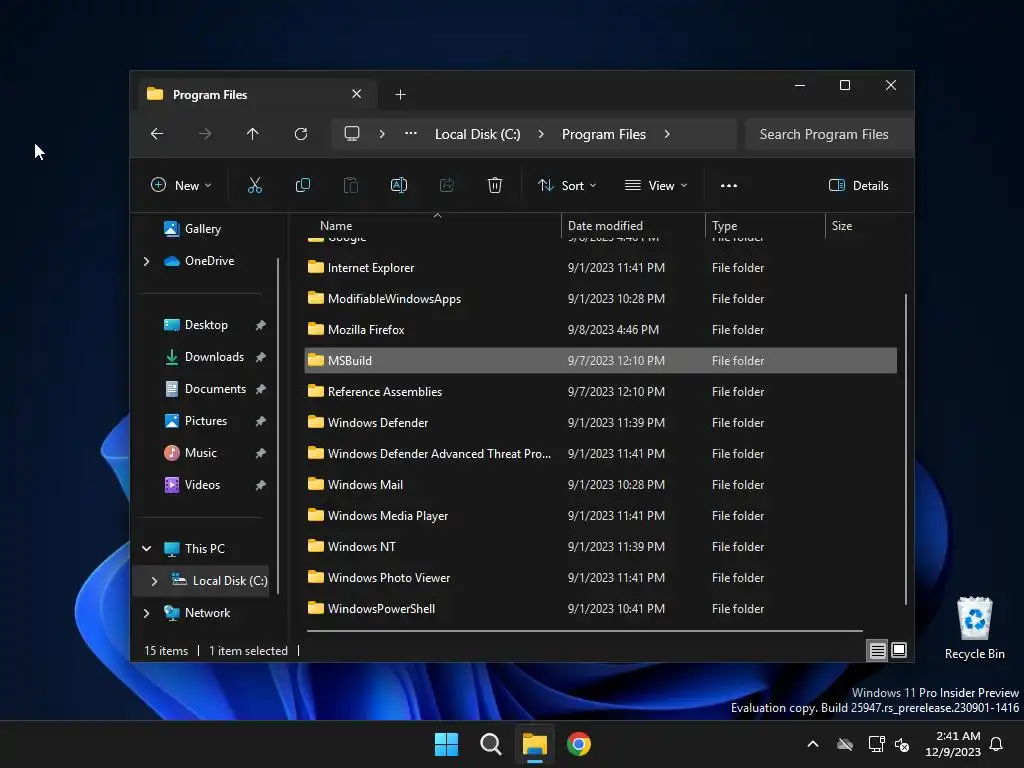Click chevron after Local Disk (C:) in address bar

click(x=541, y=134)
